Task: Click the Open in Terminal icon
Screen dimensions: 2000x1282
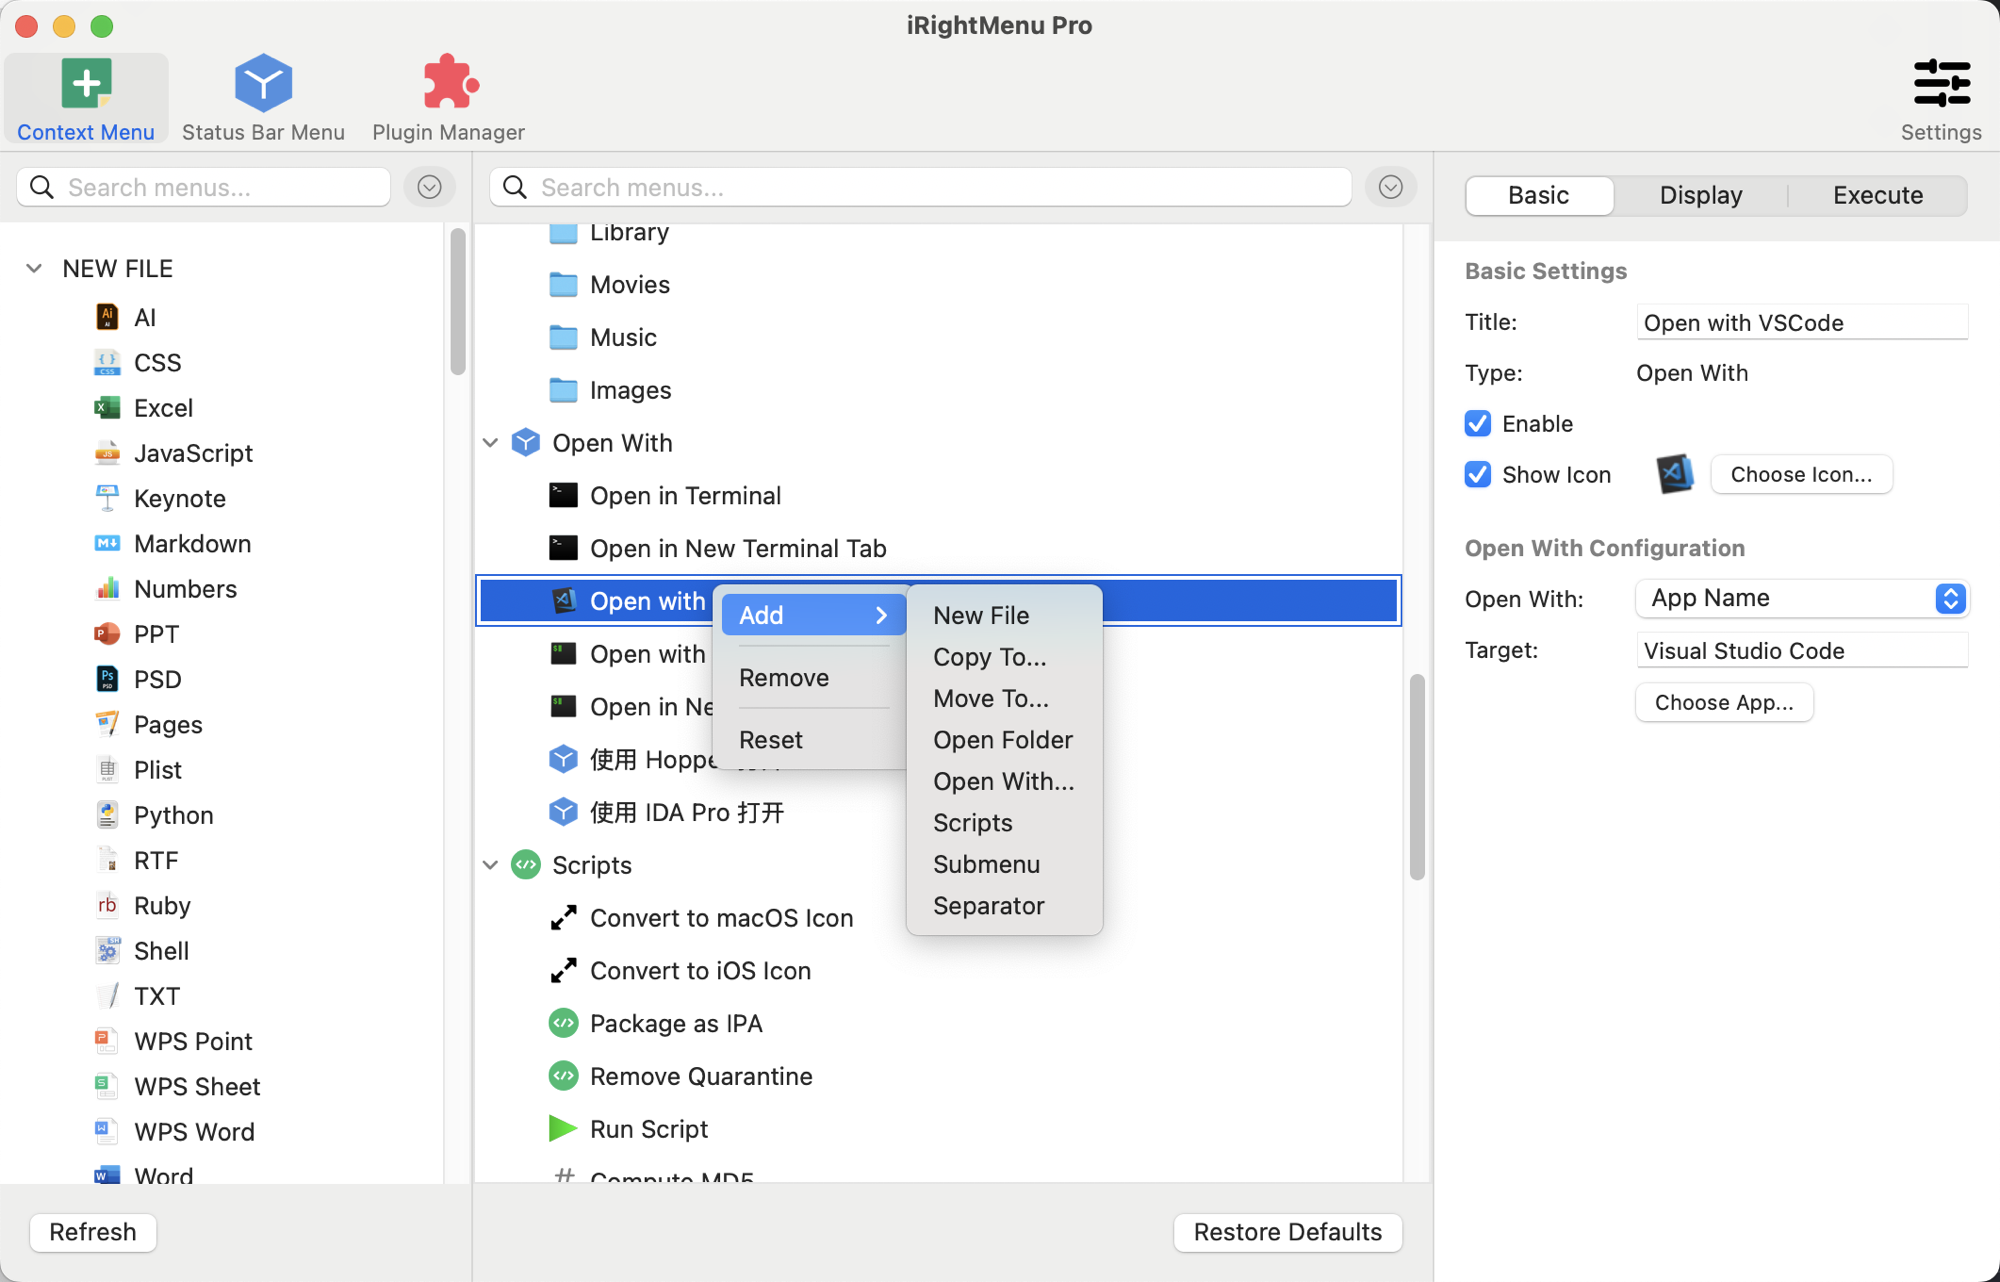Action: tap(563, 495)
